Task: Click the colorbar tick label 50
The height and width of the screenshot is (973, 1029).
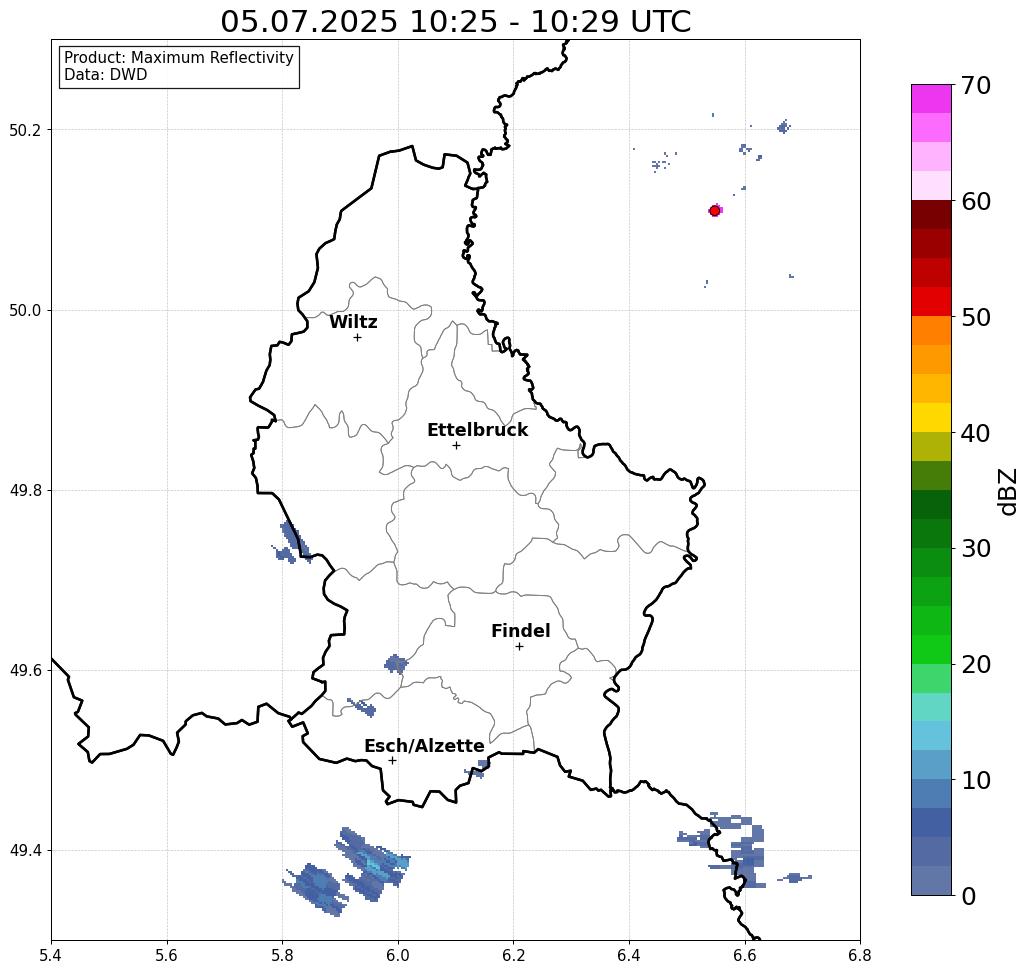Action: [976, 318]
